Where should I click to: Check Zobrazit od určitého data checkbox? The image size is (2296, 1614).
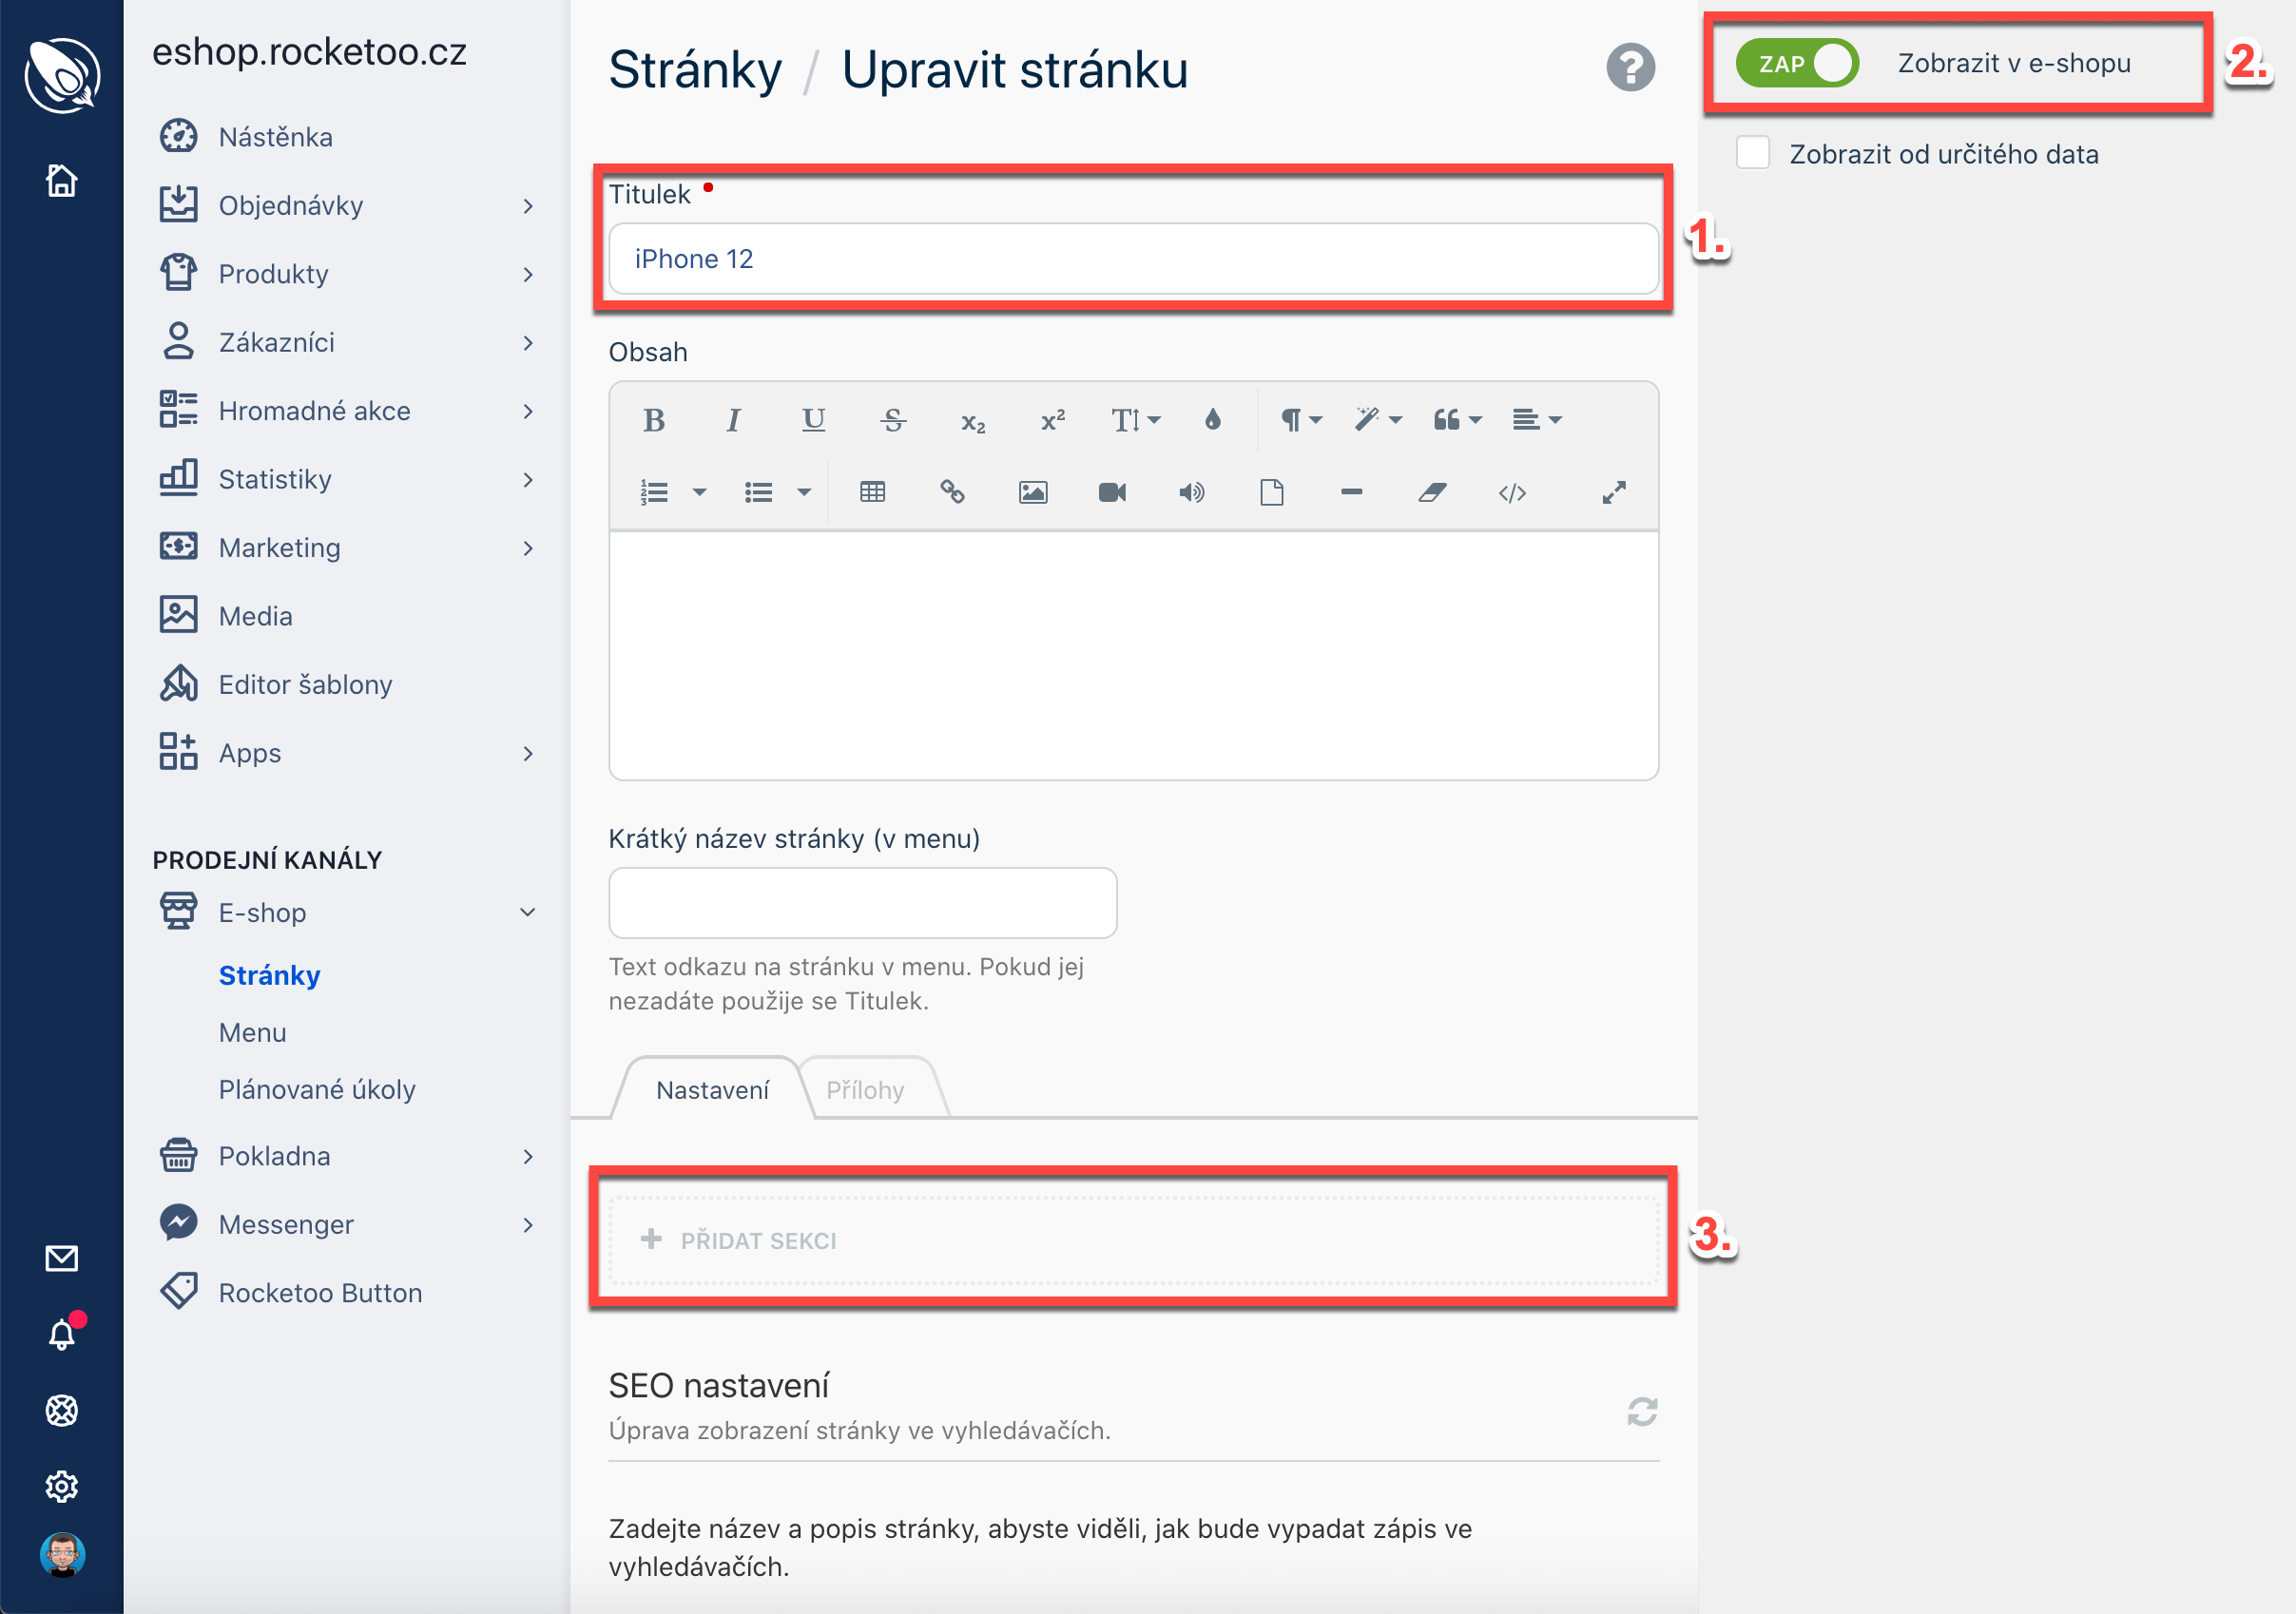pos(1753,154)
